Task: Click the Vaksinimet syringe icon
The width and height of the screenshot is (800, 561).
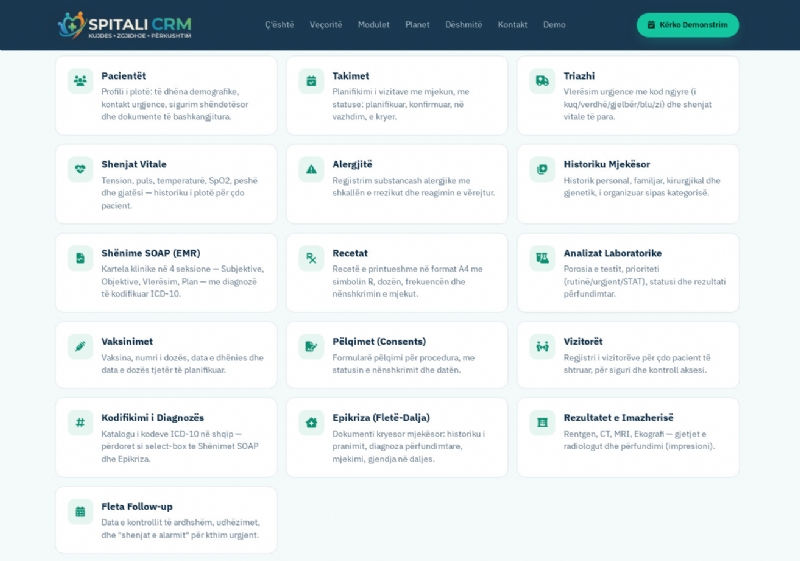Action: 80,347
